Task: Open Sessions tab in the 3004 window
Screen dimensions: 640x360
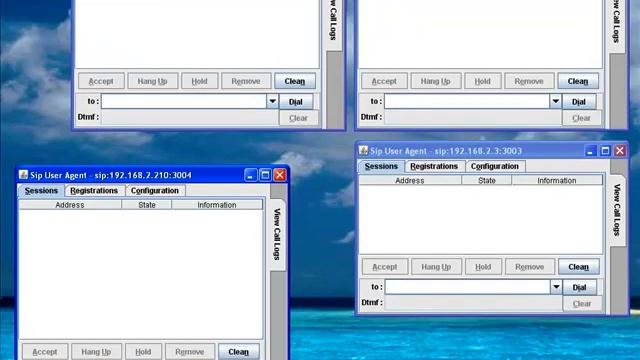Action: (x=41, y=191)
